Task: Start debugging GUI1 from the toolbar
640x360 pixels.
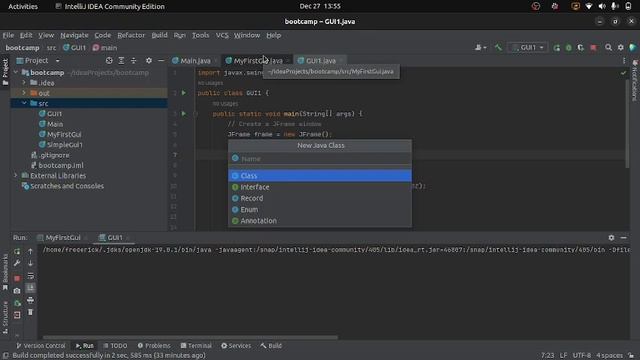Action: [569, 48]
